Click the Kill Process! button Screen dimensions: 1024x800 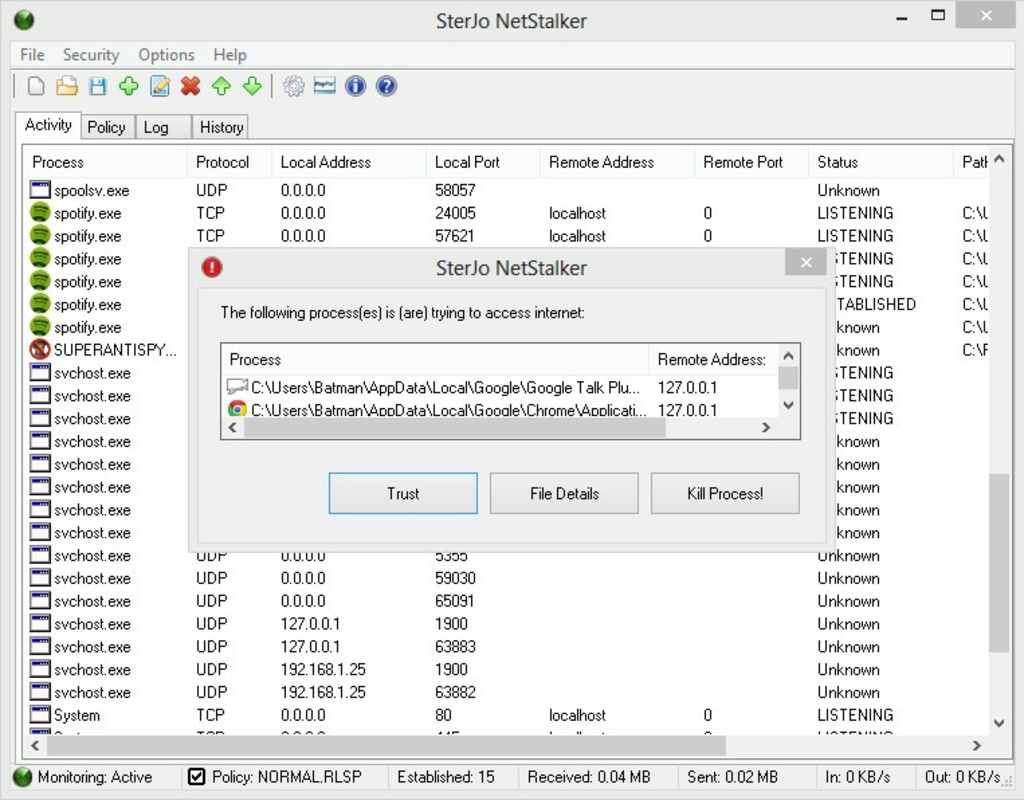(x=725, y=493)
